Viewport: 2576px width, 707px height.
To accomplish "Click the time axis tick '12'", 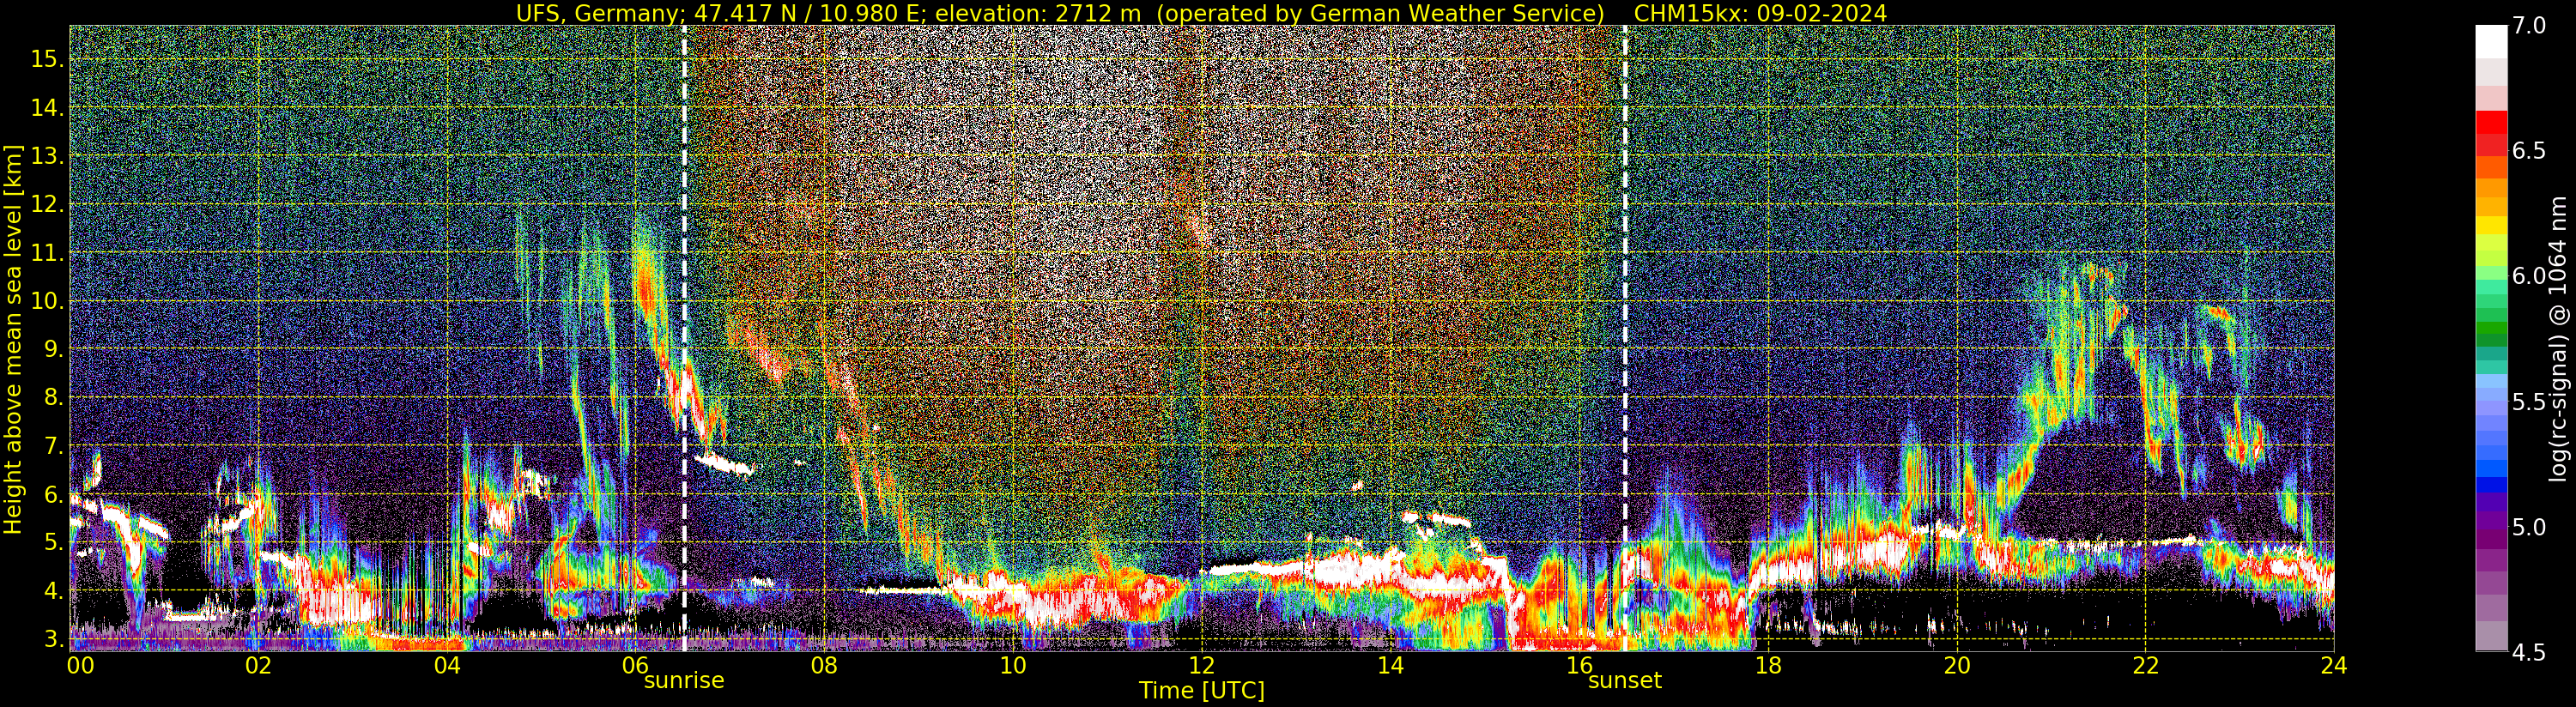I will click(1201, 666).
